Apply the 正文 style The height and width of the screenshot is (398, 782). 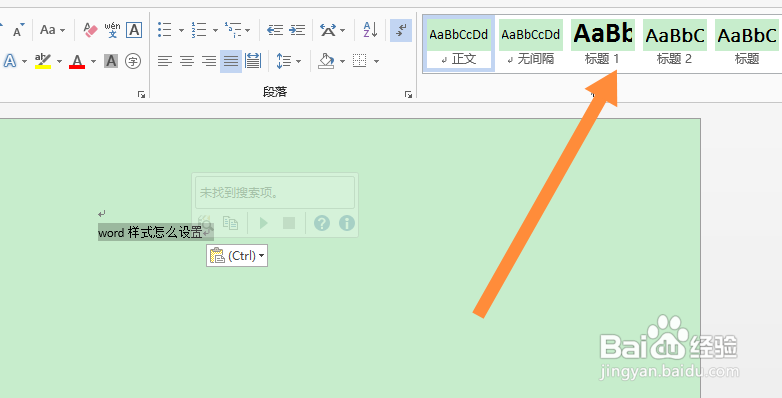pos(459,43)
